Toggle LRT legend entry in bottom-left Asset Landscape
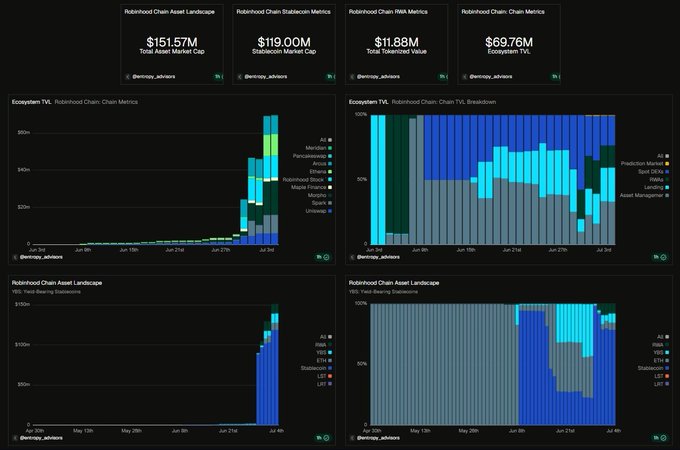 click(x=324, y=384)
